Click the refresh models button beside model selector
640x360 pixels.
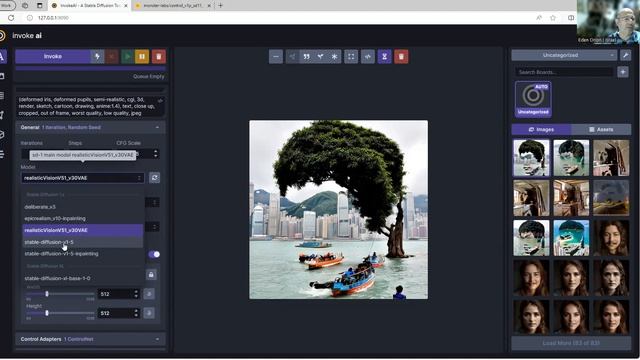point(154,178)
